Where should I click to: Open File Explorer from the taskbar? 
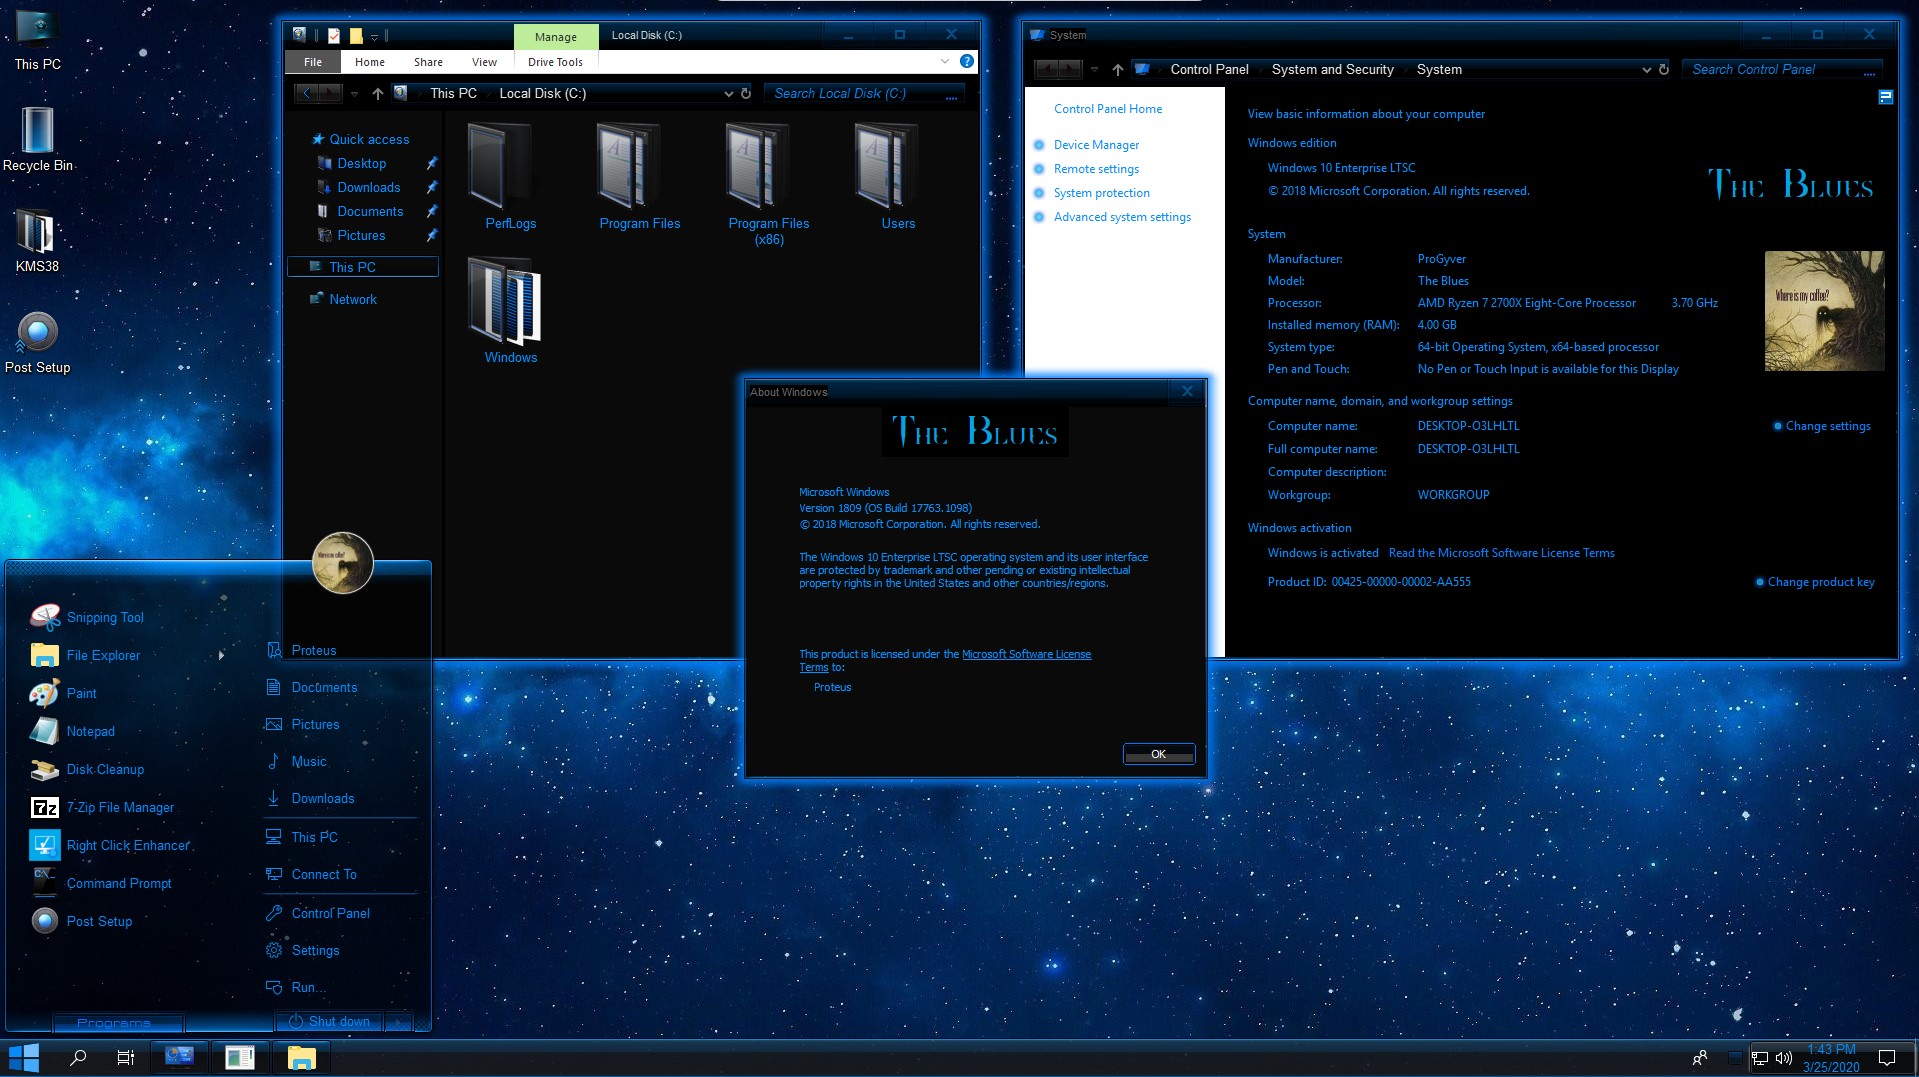click(x=301, y=1057)
